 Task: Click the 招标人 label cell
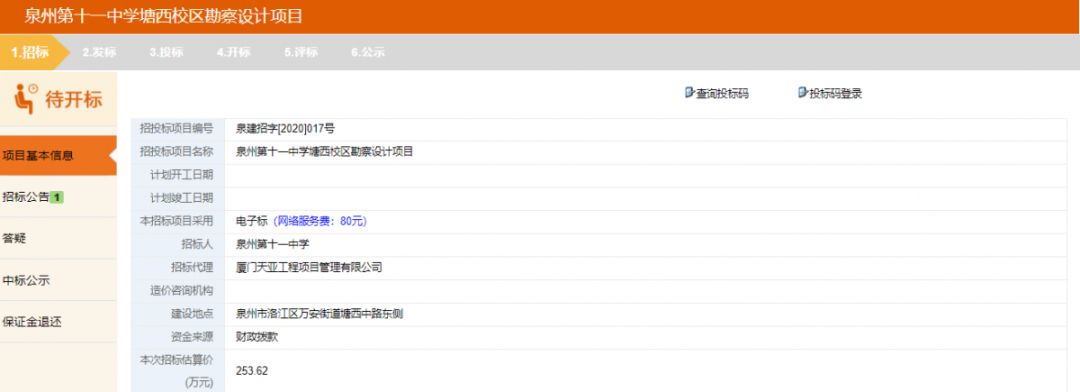(x=177, y=245)
